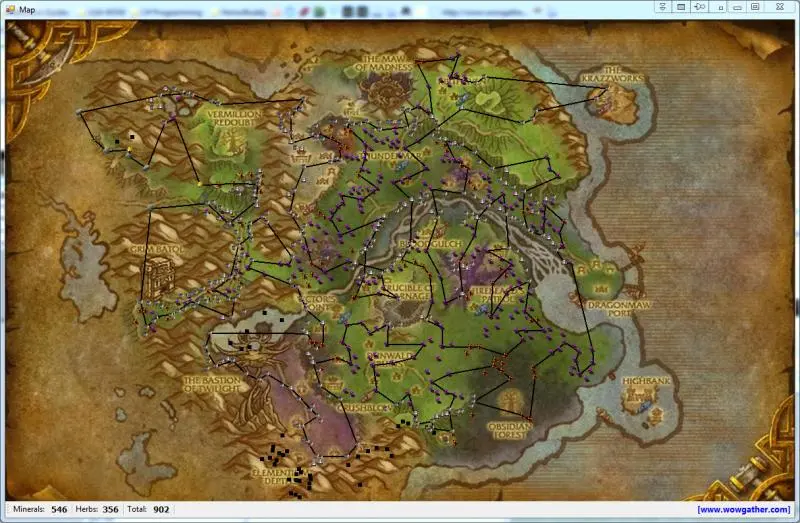
Task: Click the Vermillion Redoubt map label
Action: (x=234, y=118)
